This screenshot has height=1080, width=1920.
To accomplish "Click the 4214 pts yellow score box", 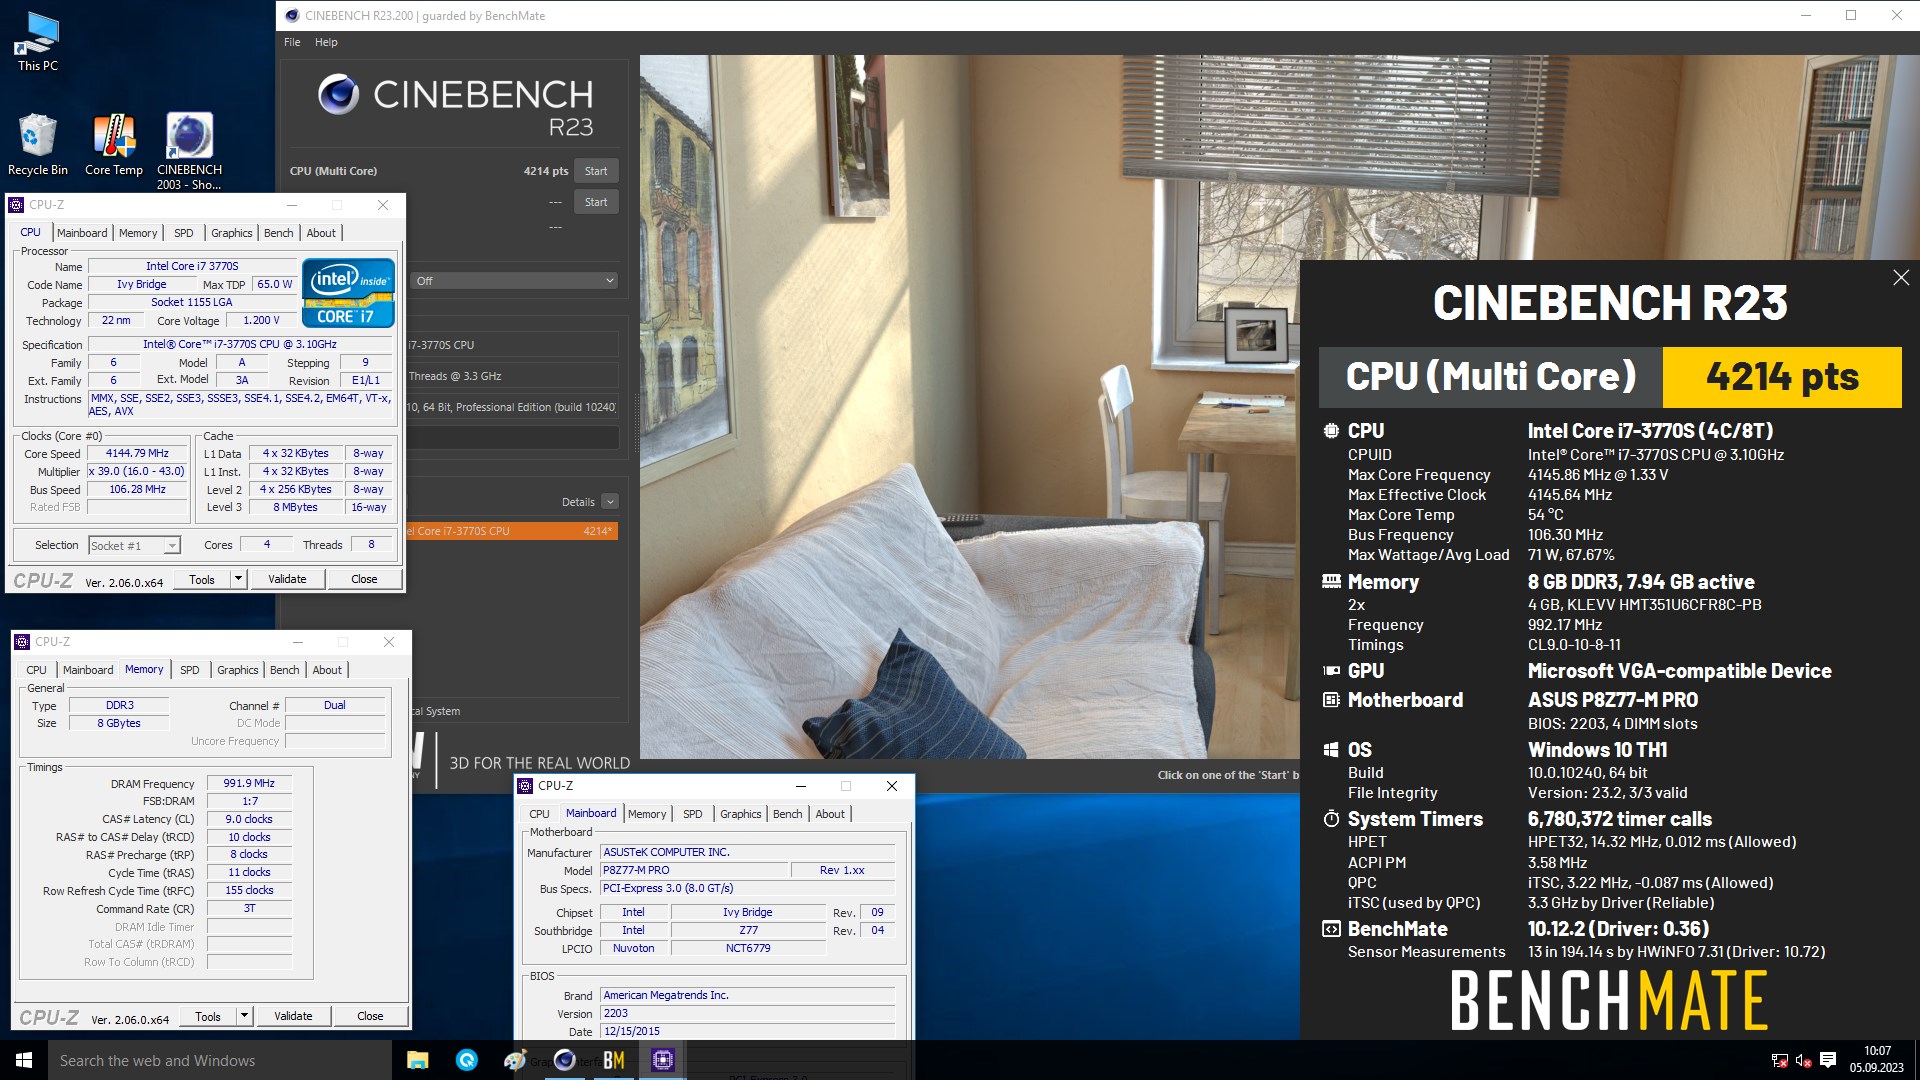I will click(x=1782, y=377).
